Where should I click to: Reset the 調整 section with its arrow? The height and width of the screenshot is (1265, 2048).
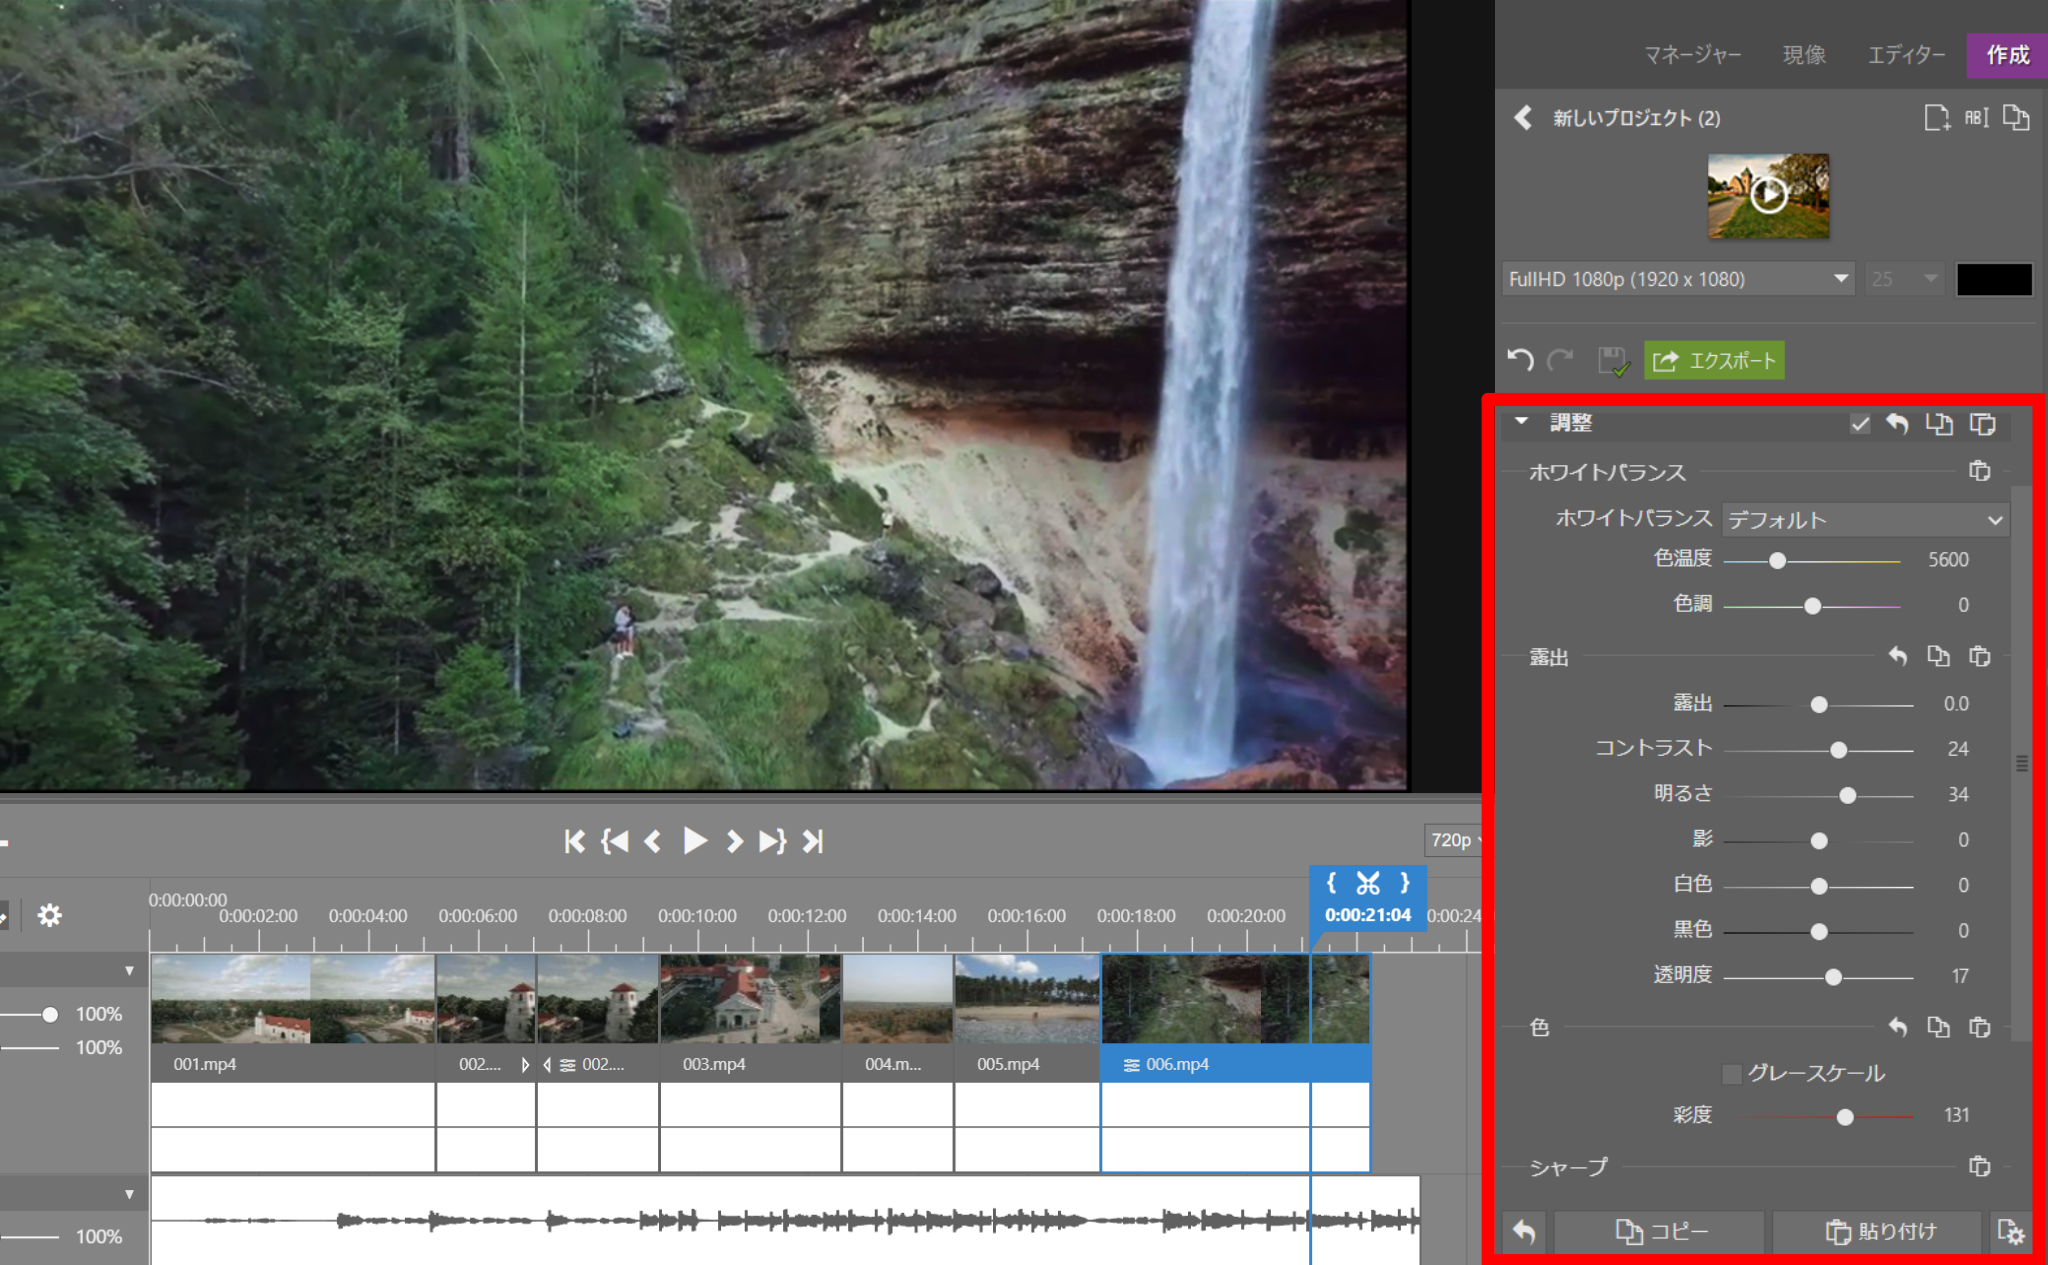[1897, 424]
